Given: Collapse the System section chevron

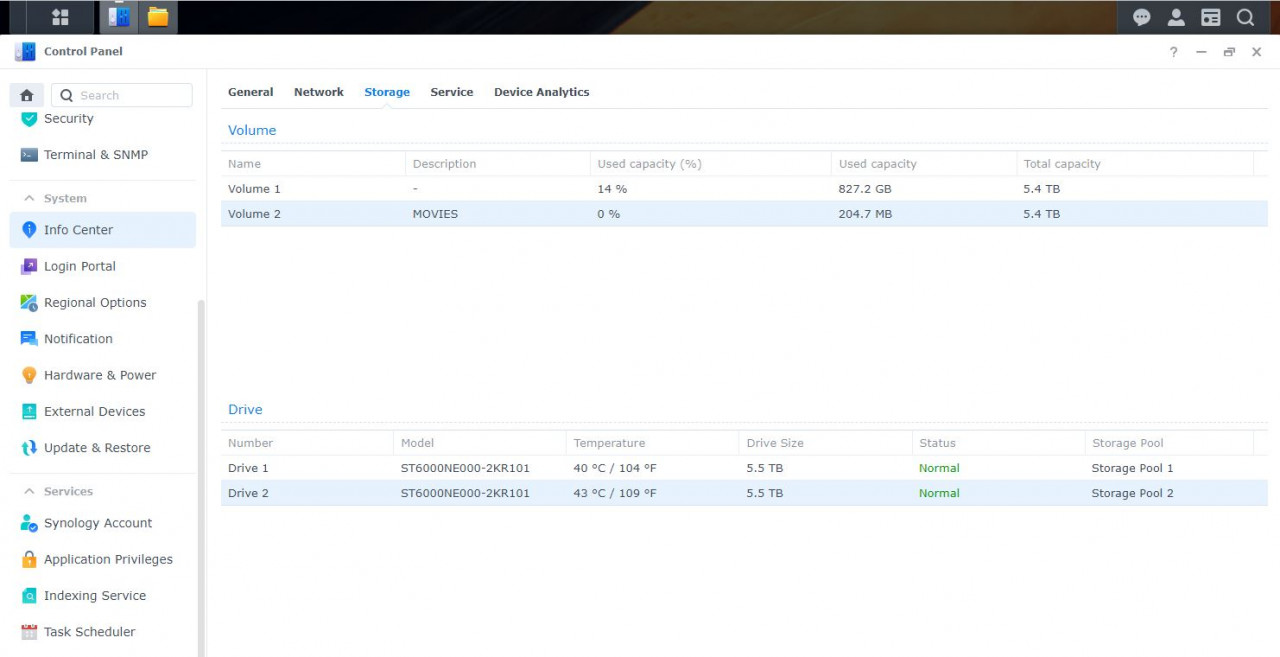Looking at the screenshot, I should click(29, 198).
